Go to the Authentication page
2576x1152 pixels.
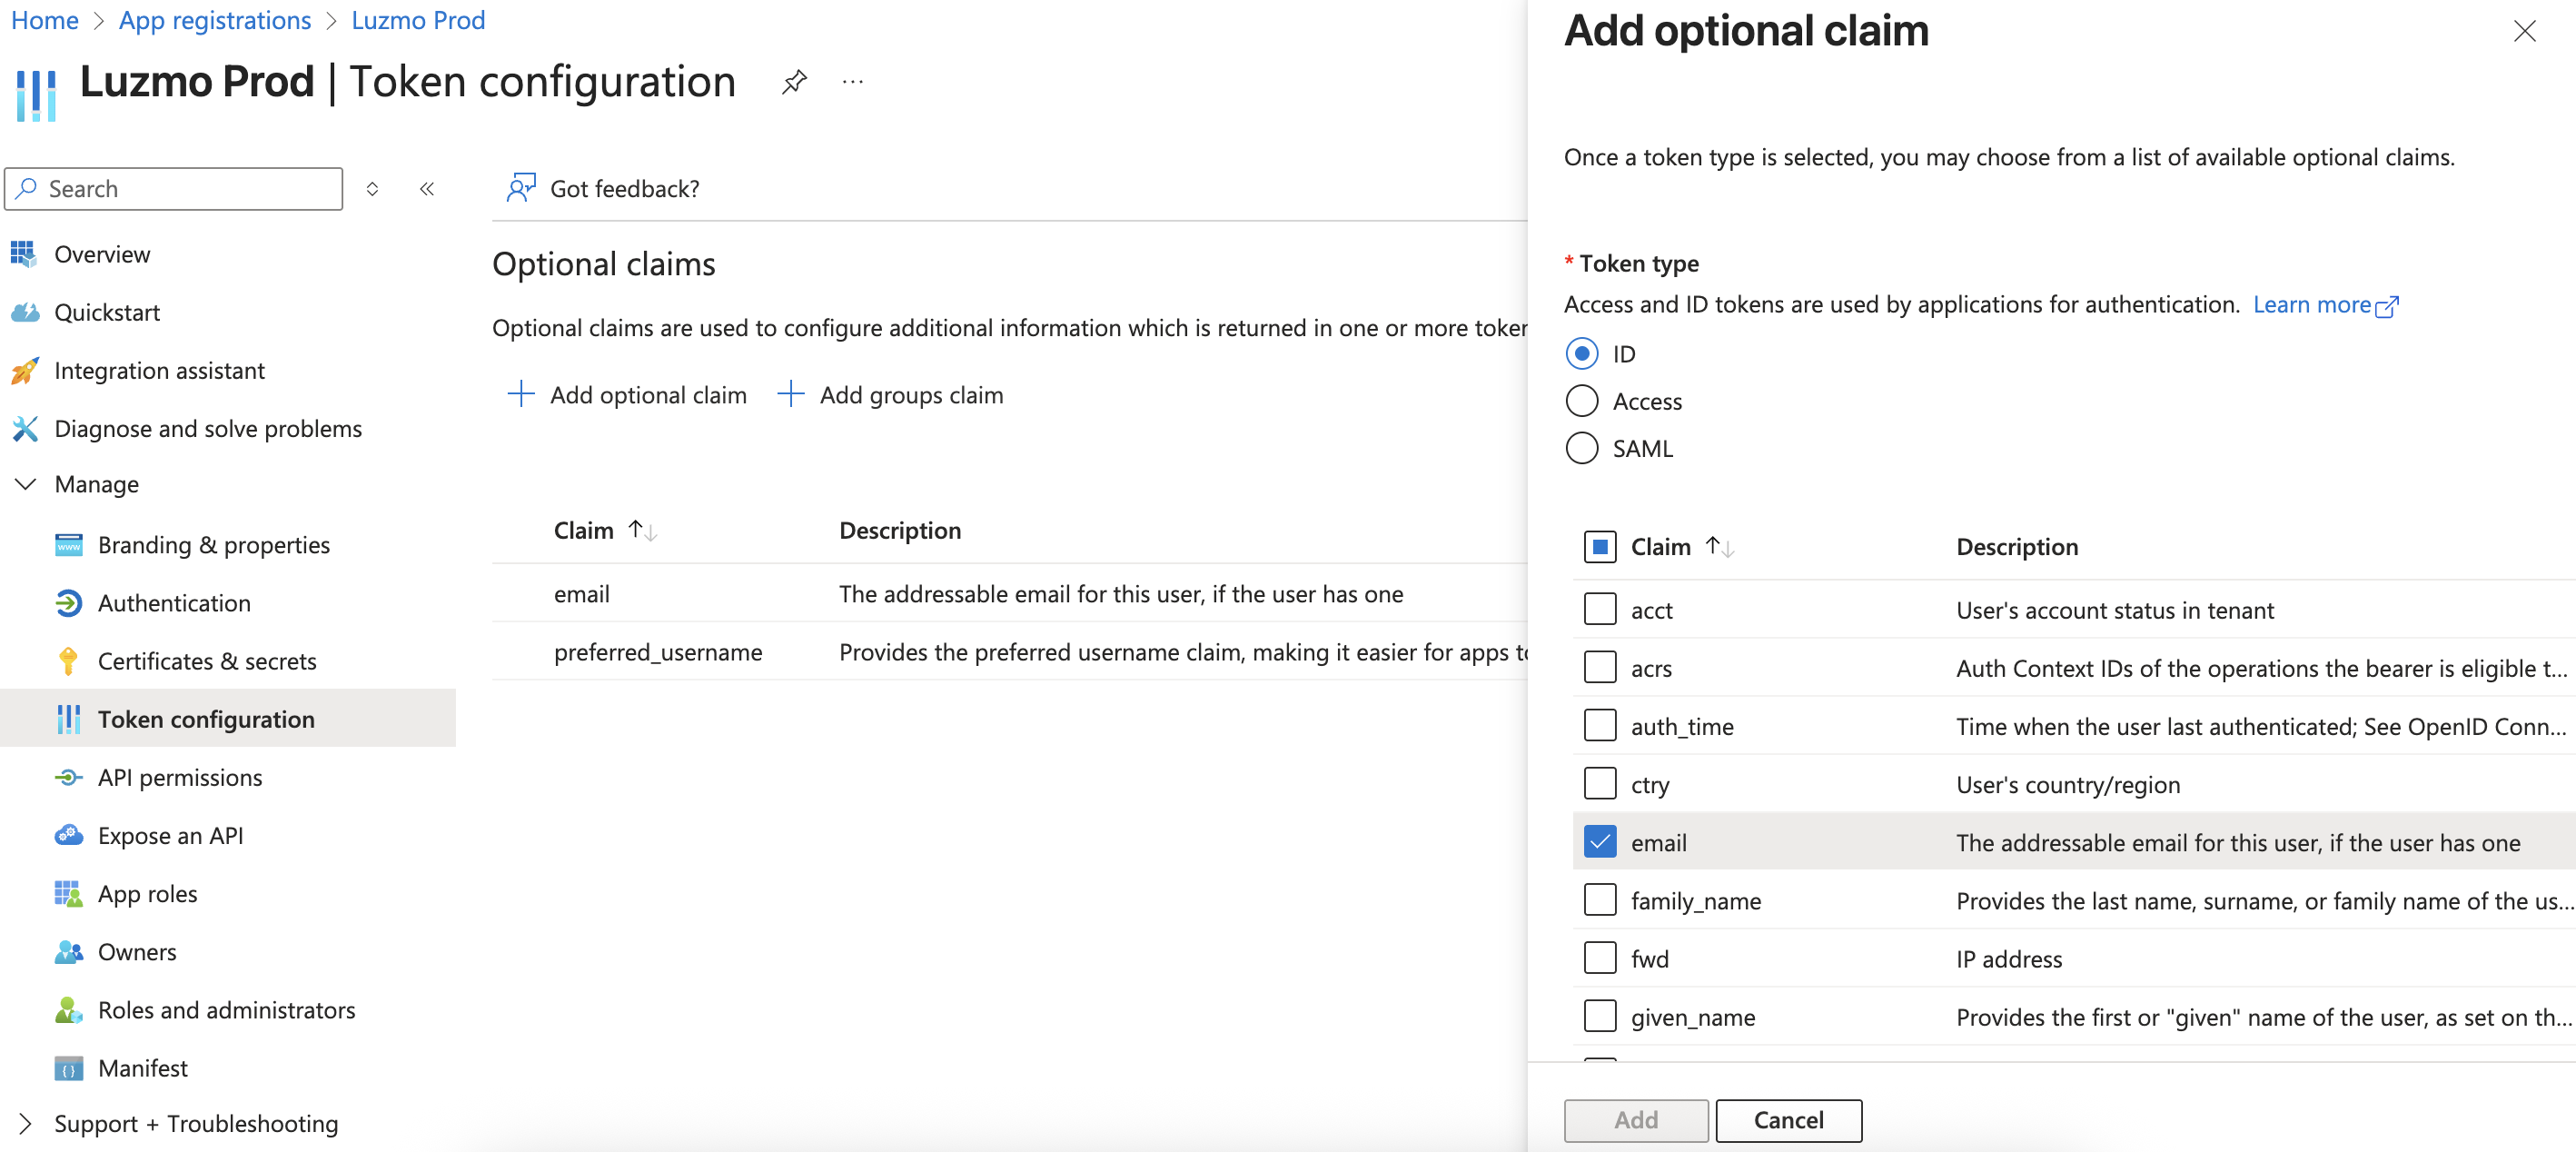174,603
